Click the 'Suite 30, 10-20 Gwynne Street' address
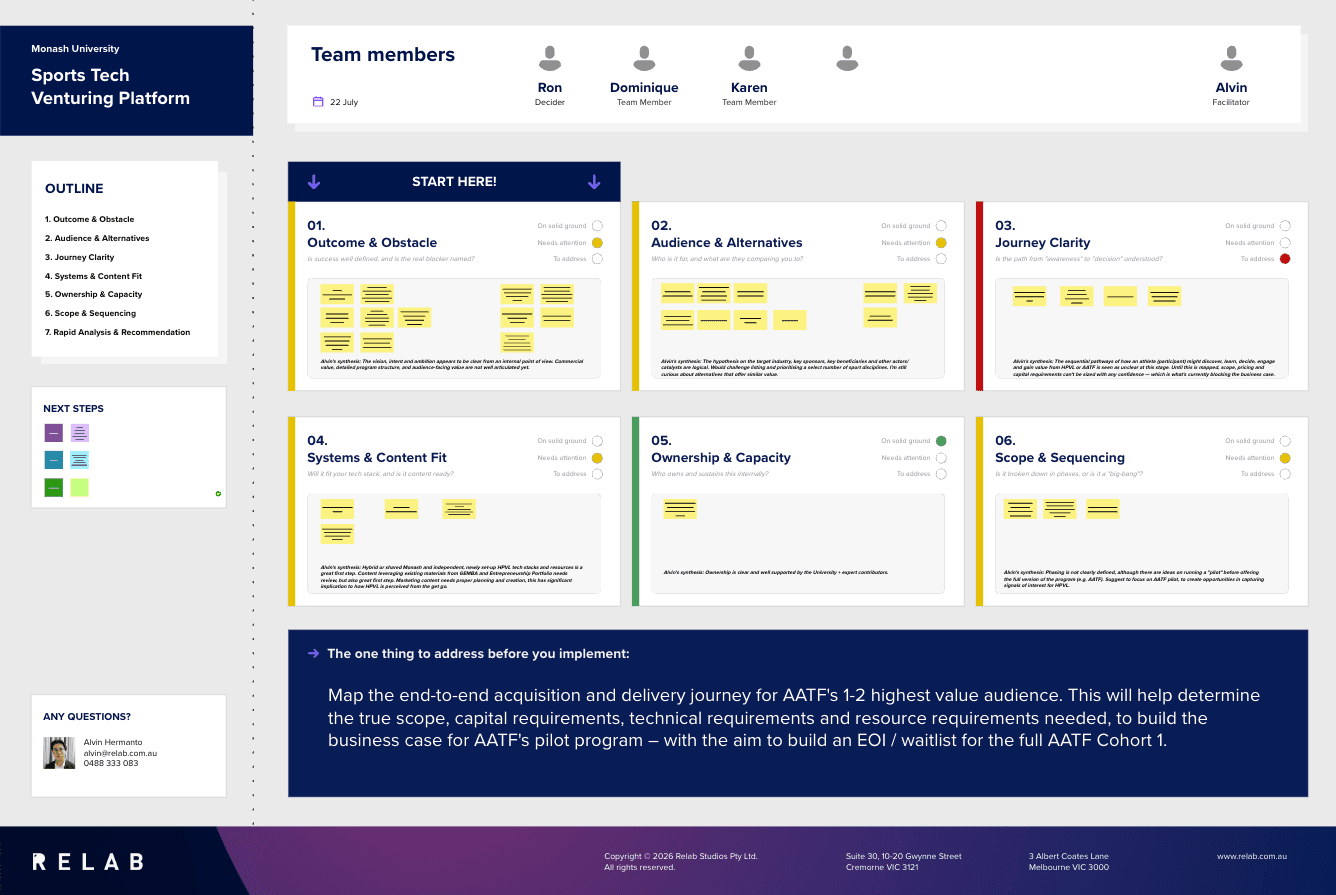The height and width of the screenshot is (895, 1336). [x=904, y=856]
